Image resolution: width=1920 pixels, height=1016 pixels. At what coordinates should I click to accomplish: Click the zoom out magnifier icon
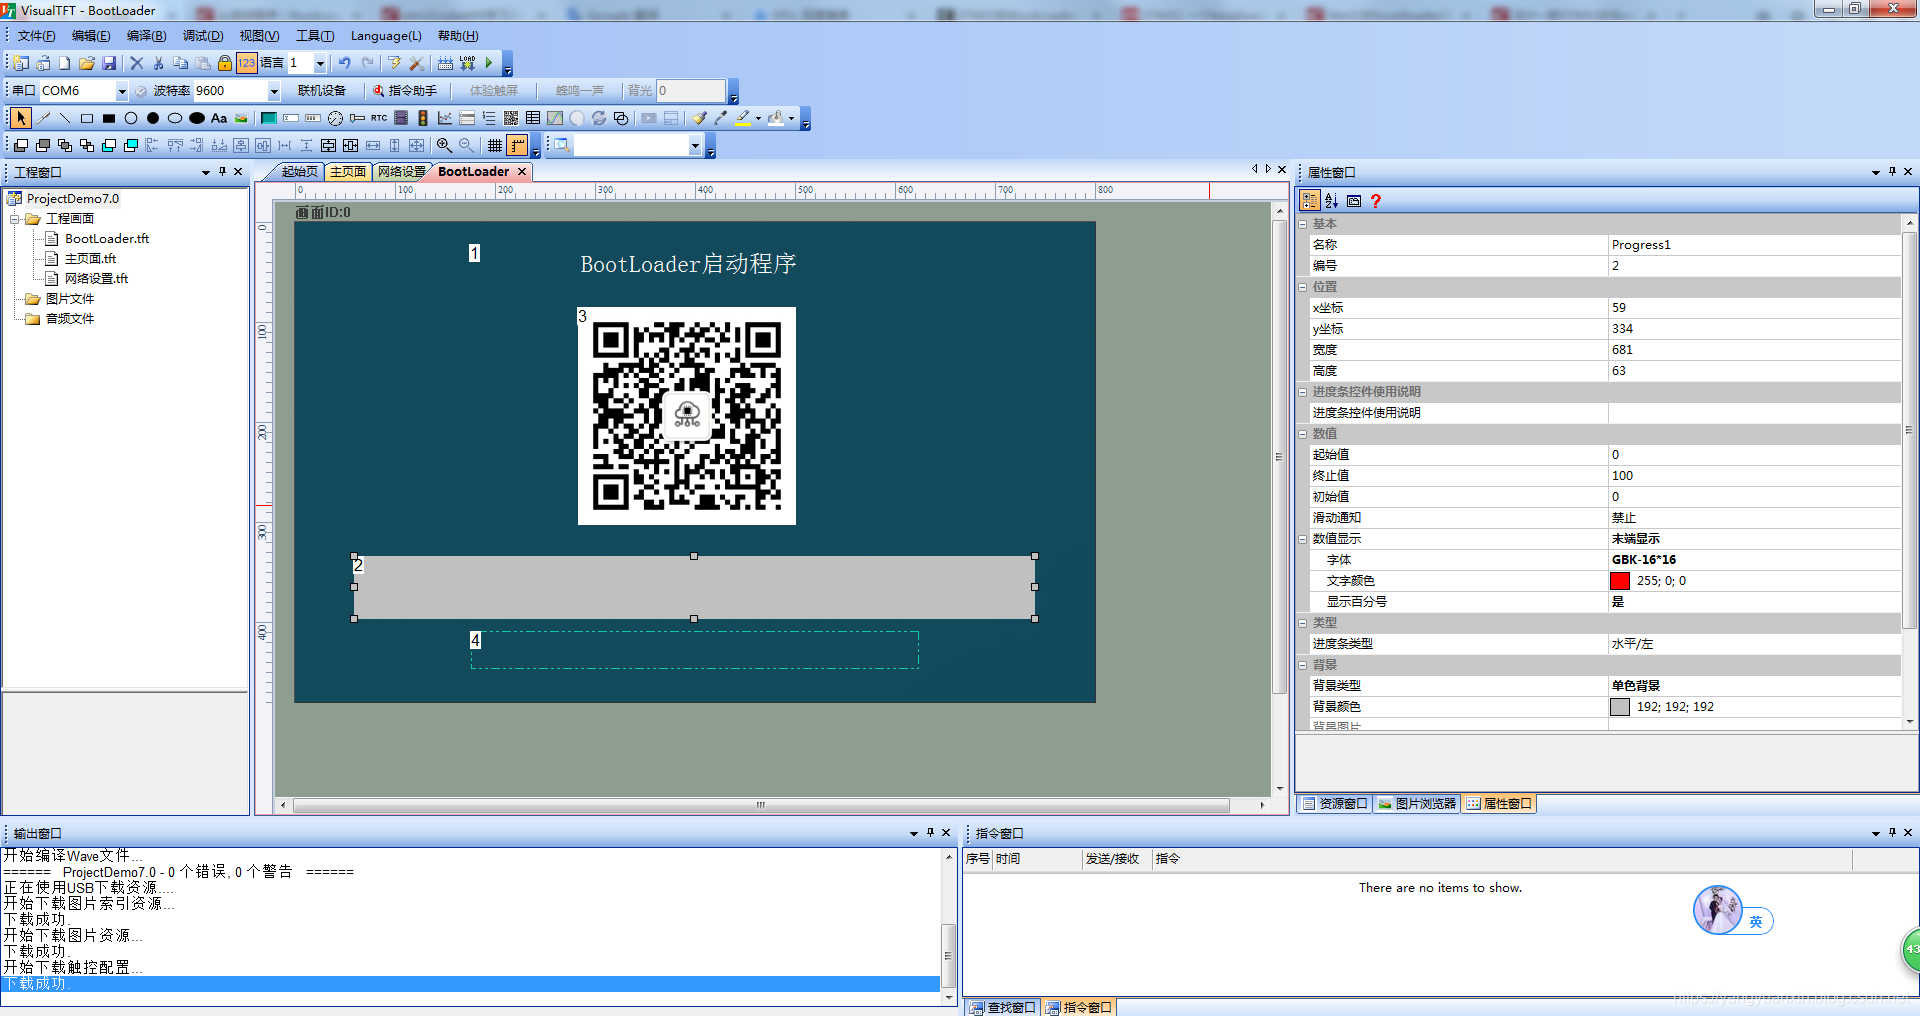(x=466, y=145)
